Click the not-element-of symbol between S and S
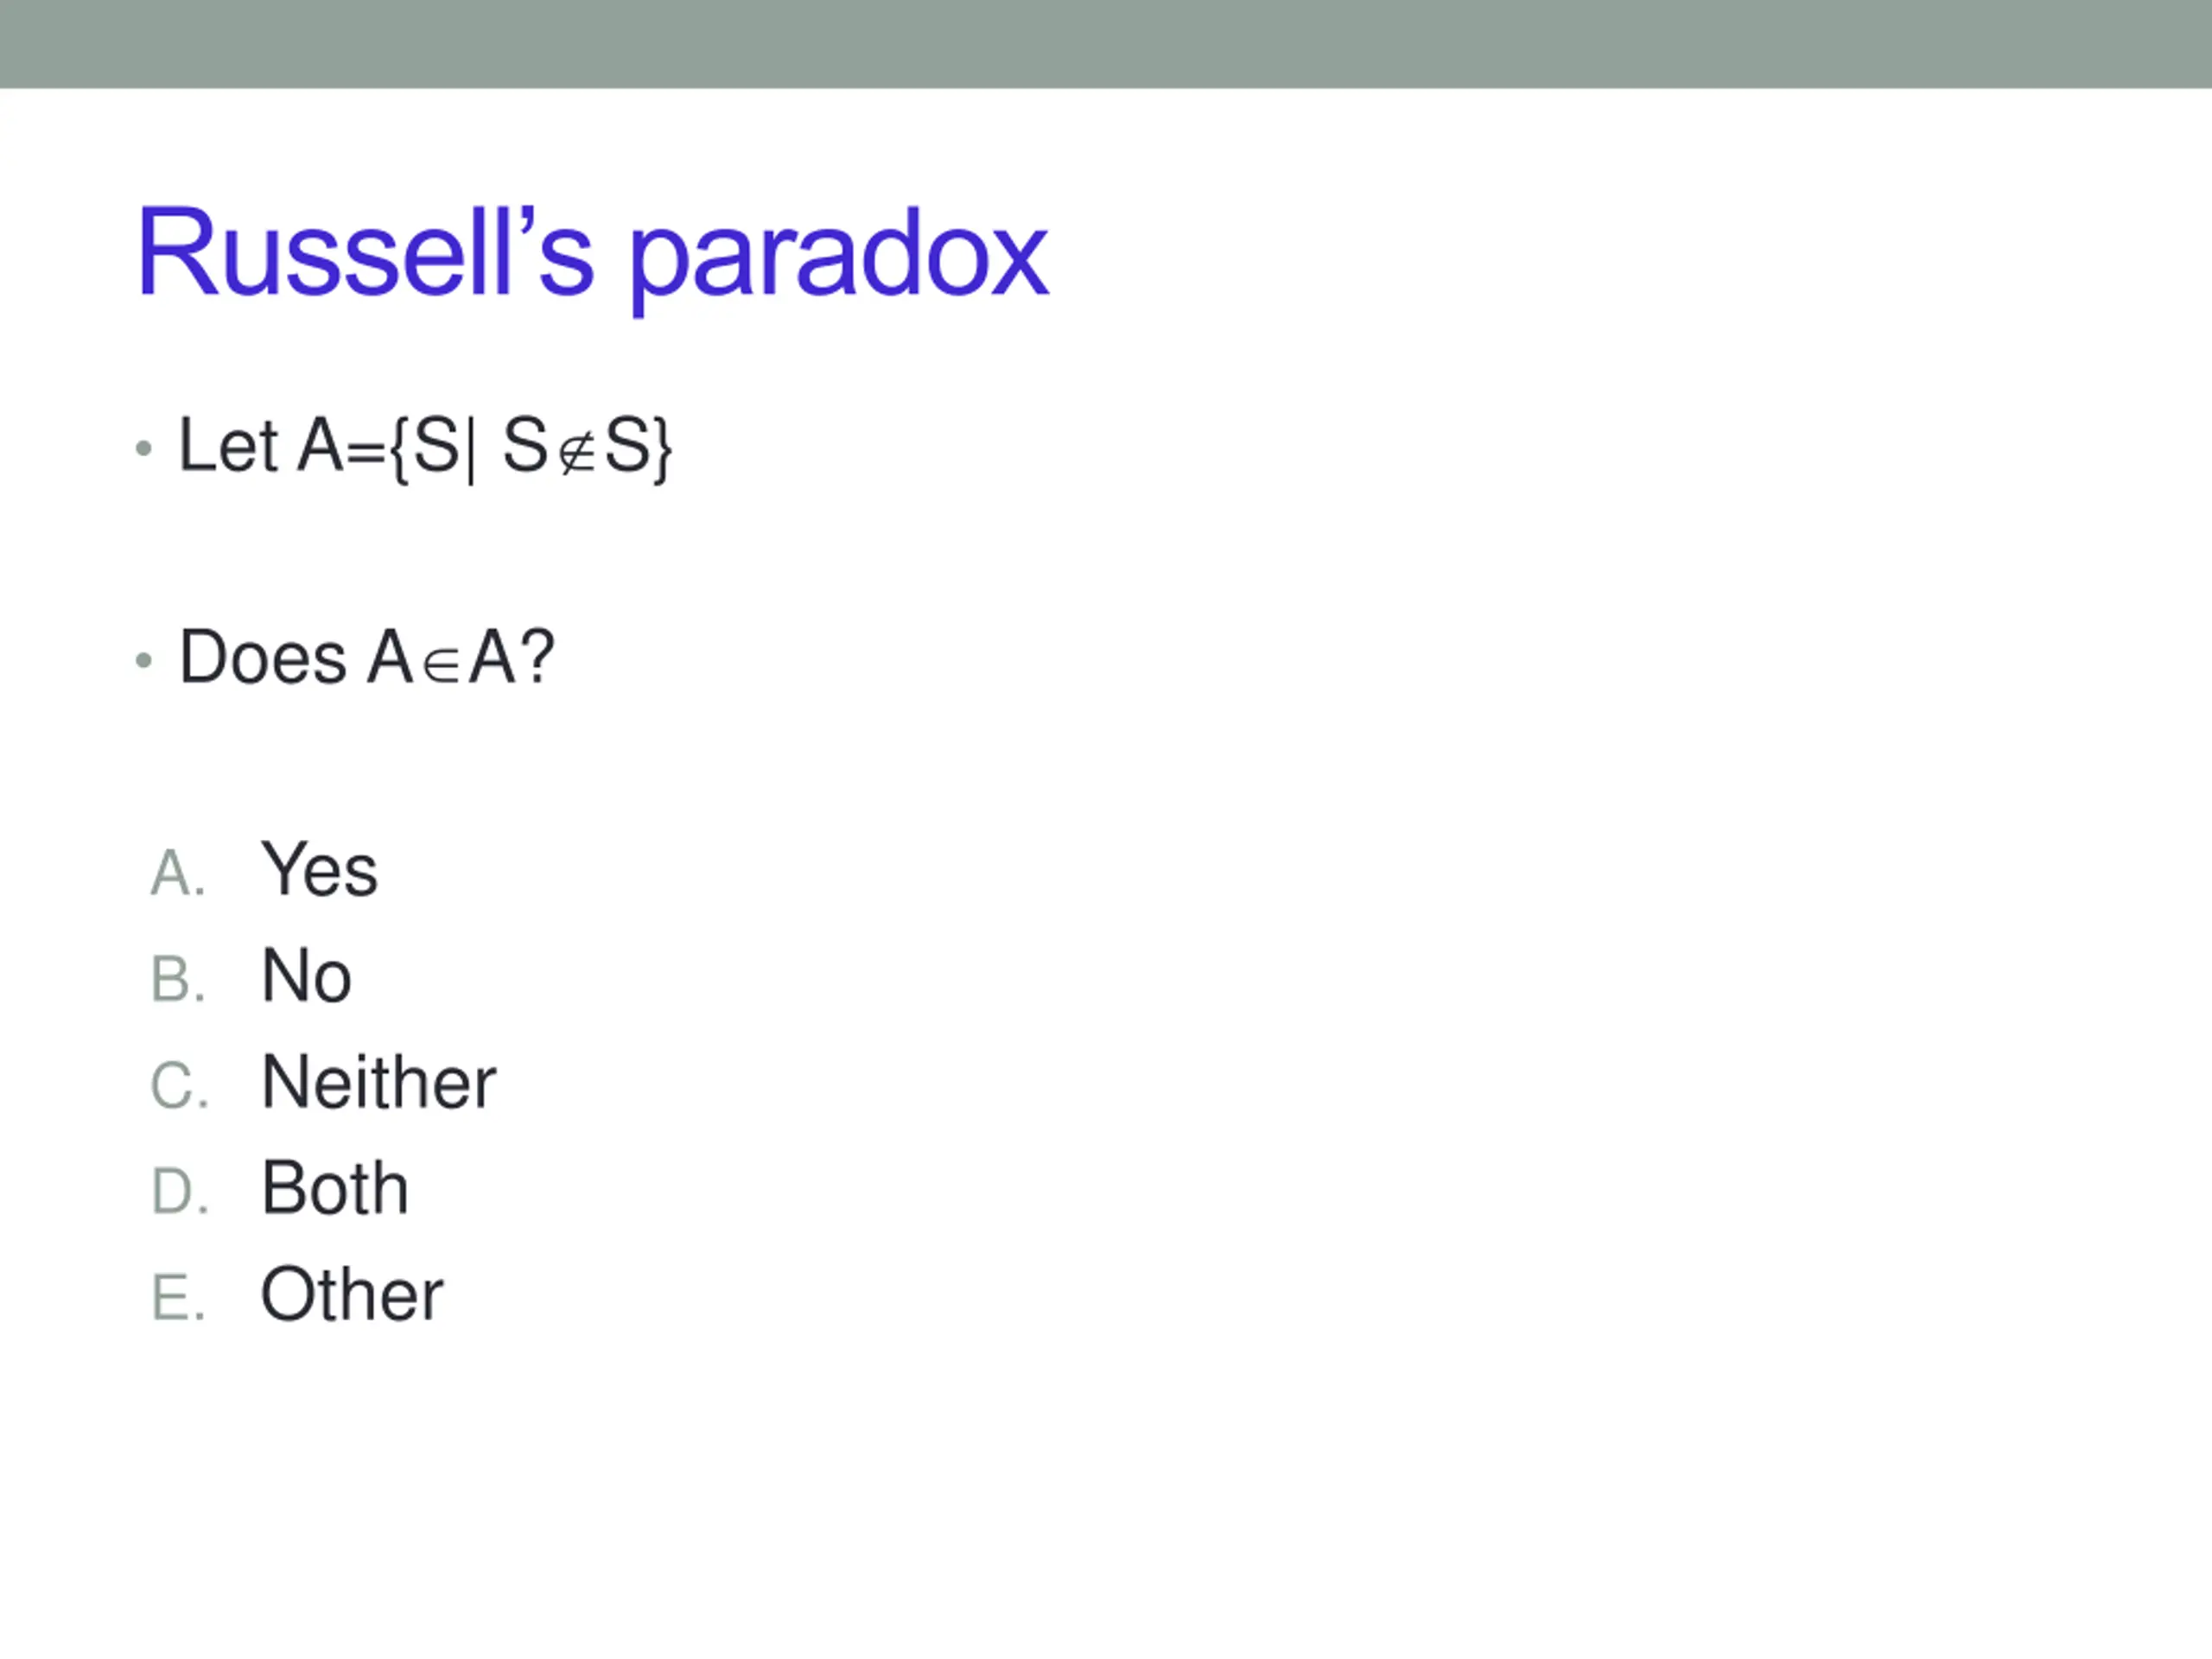 (576, 455)
